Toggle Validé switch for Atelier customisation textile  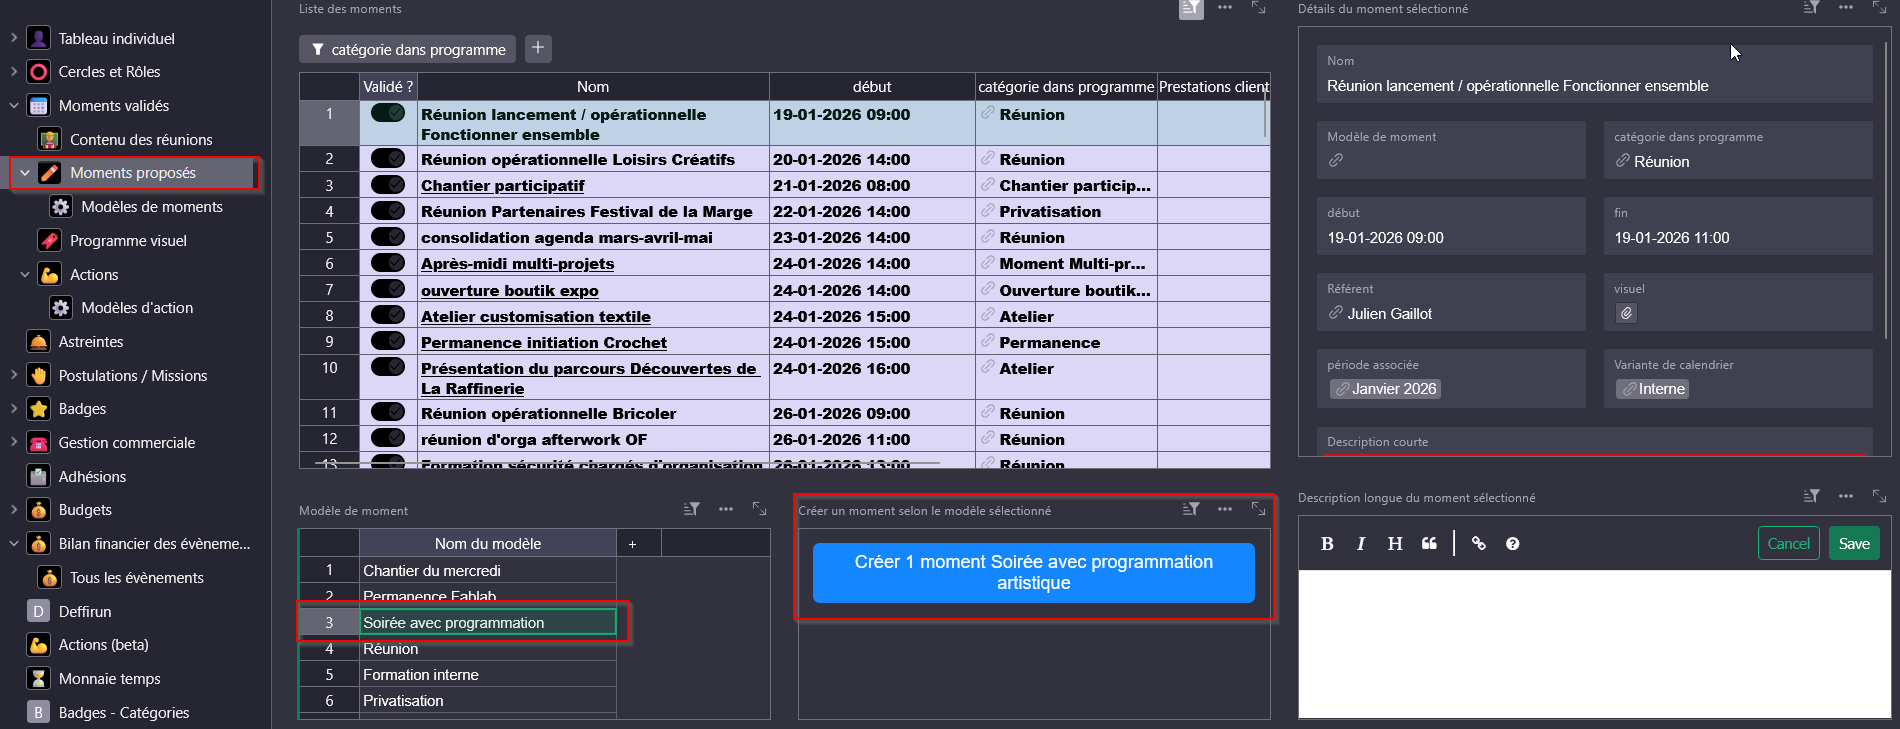click(x=387, y=315)
